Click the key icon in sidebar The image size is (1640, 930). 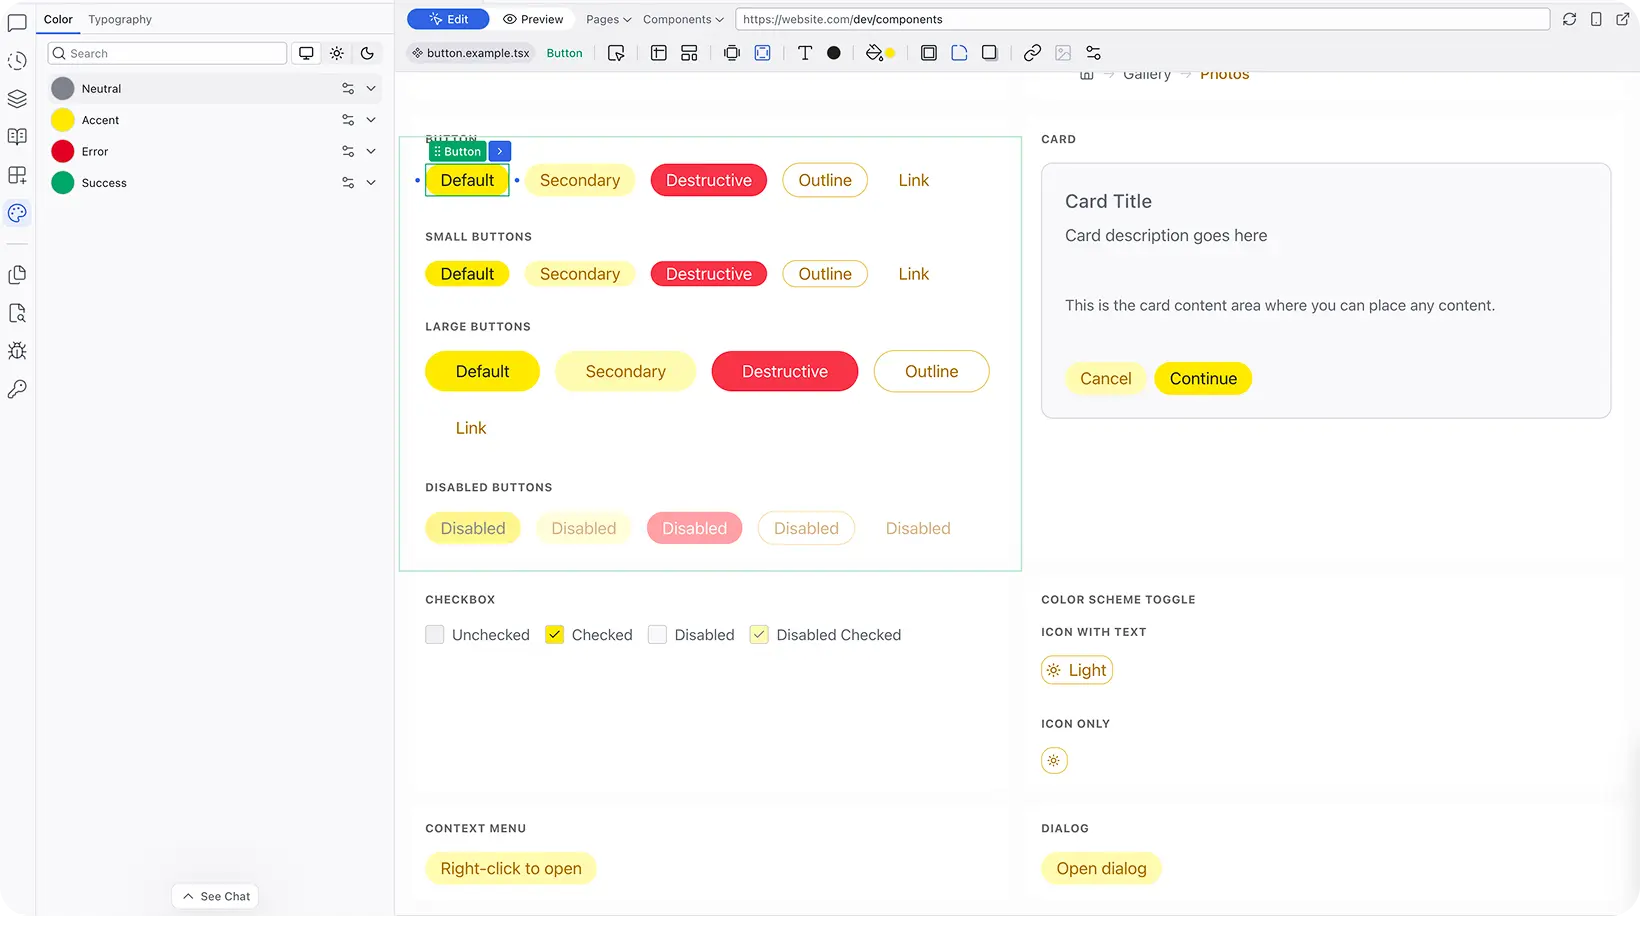pyautogui.click(x=17, y=389)
